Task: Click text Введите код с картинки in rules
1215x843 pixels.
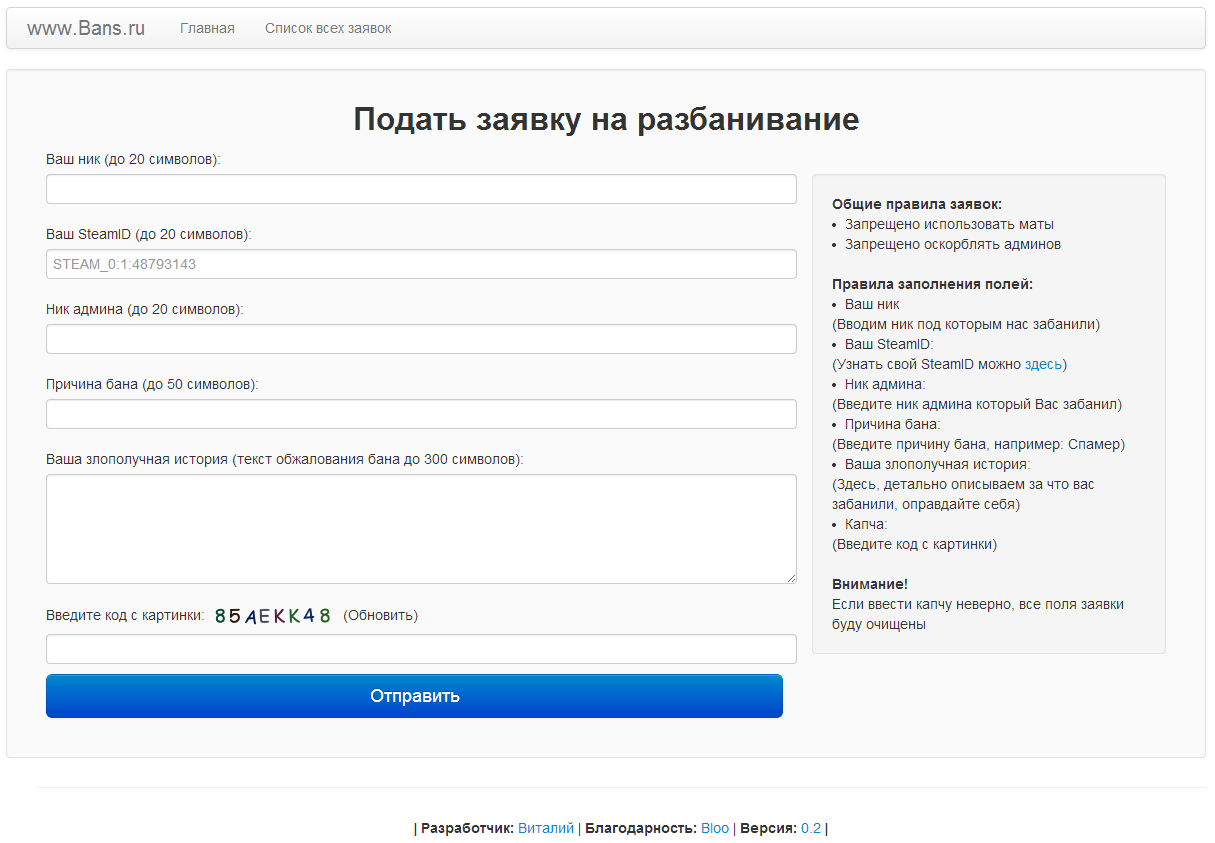Action: click(914, 544)
